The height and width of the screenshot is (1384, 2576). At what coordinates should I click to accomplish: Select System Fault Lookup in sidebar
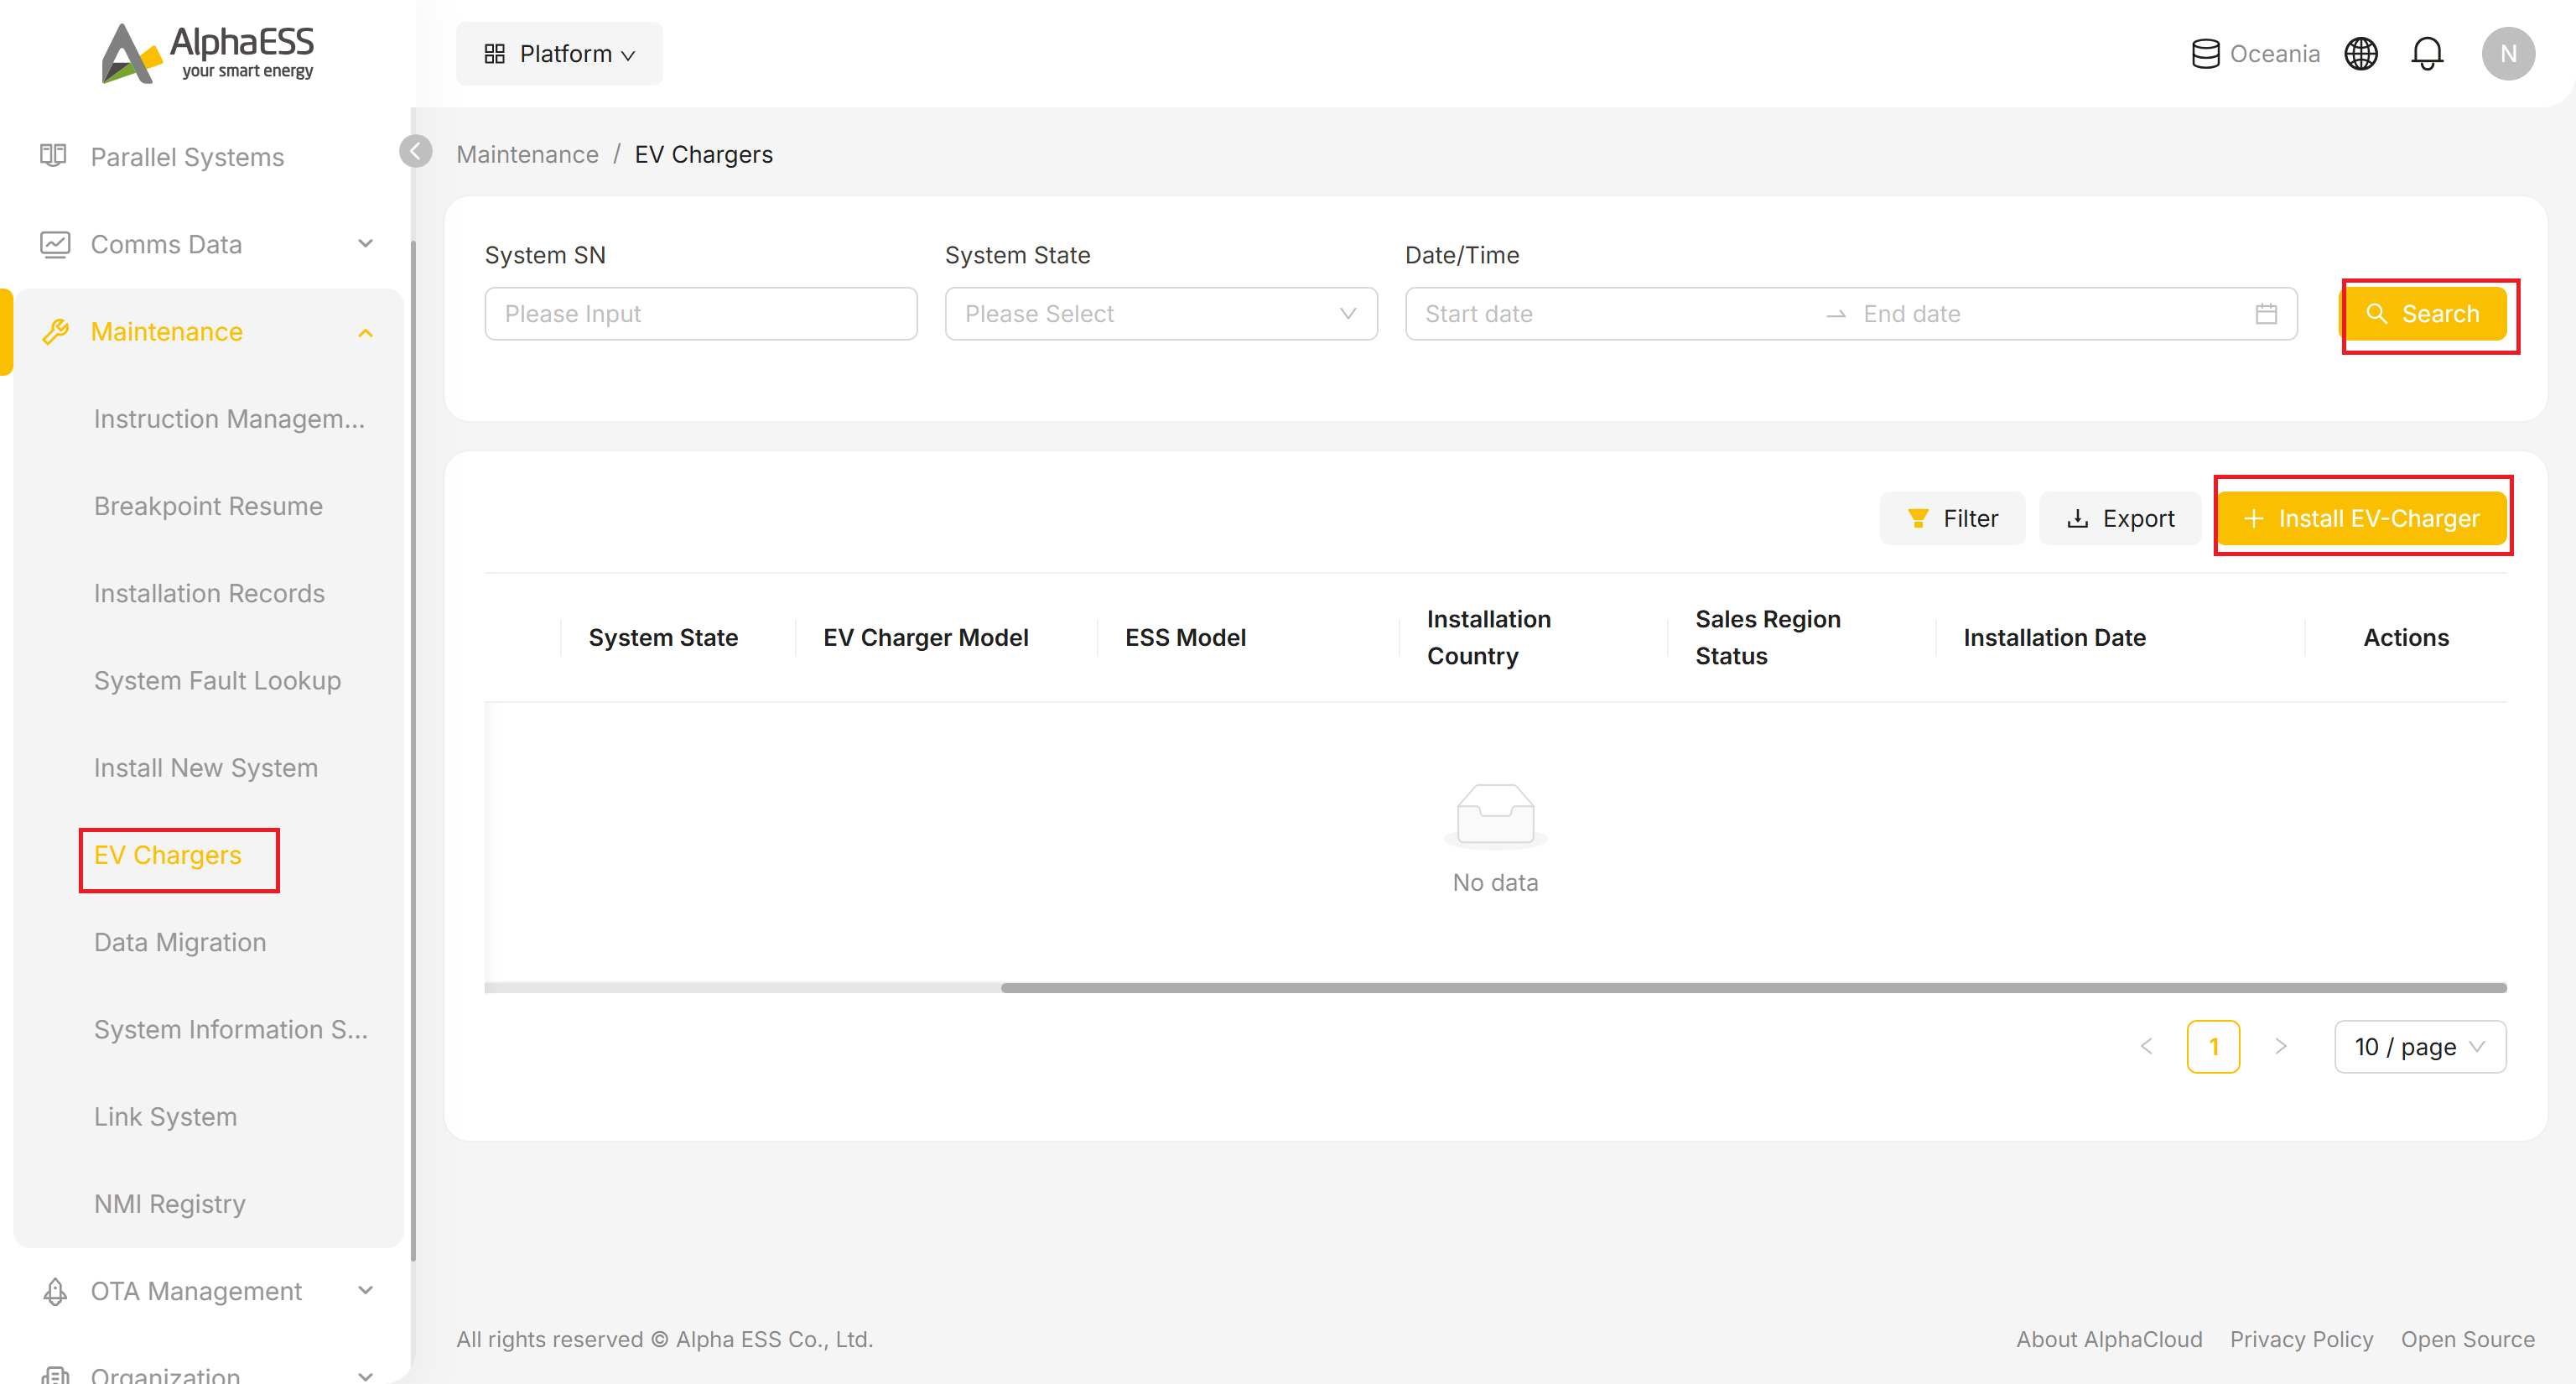coord(217,680)
